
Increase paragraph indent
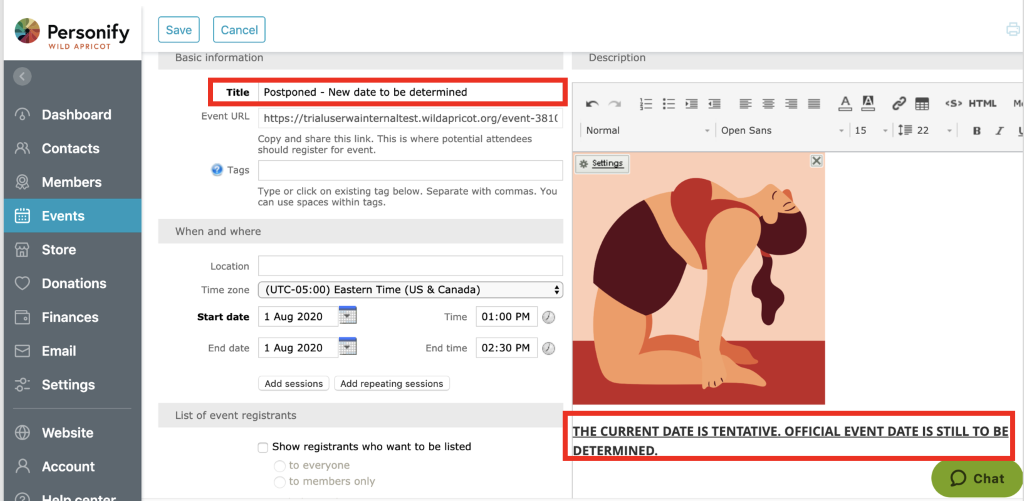(692, 103)
